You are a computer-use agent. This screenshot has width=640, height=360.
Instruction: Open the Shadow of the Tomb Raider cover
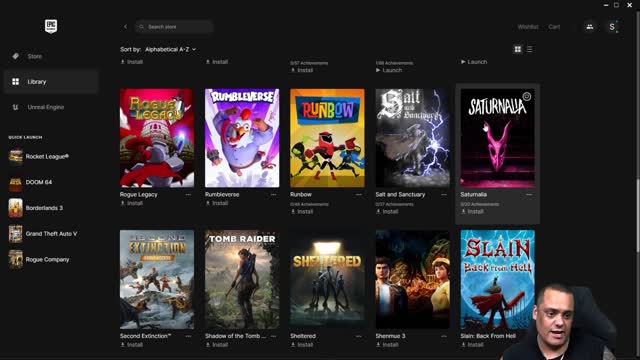tap(242, 280)
